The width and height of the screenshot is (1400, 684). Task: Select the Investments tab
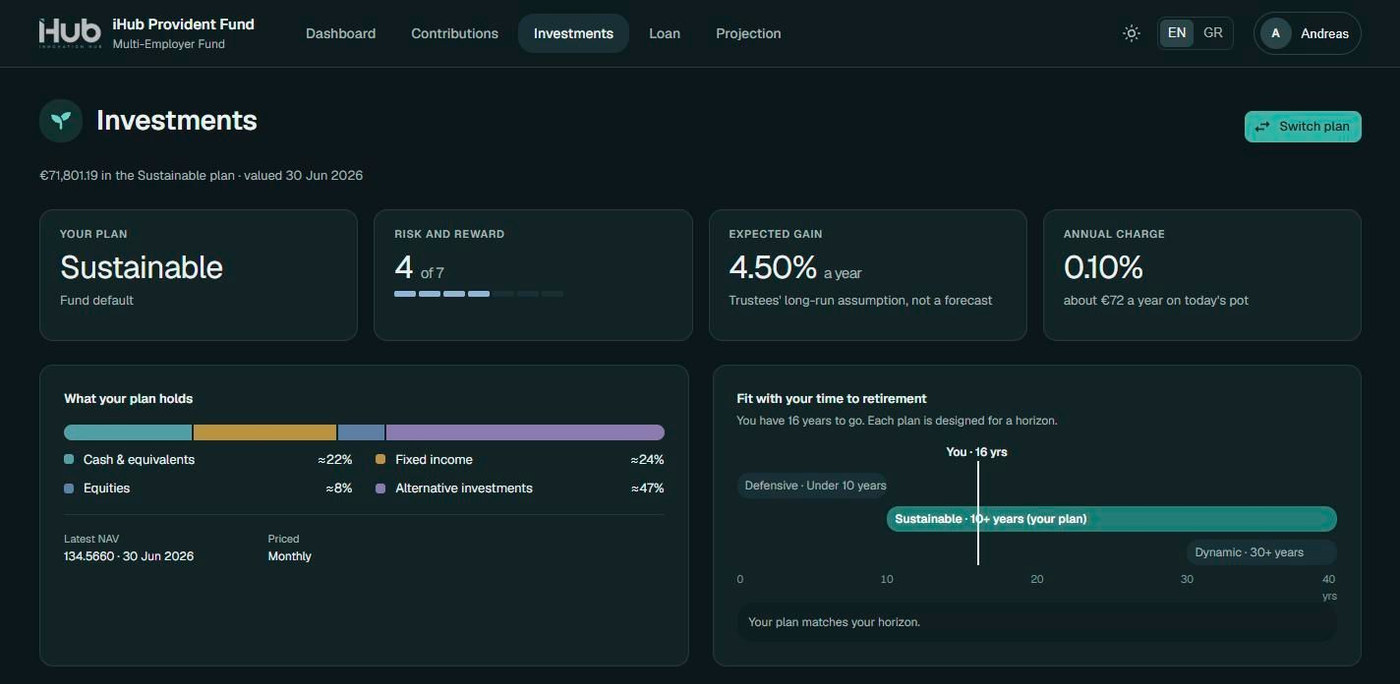point(573,33)
